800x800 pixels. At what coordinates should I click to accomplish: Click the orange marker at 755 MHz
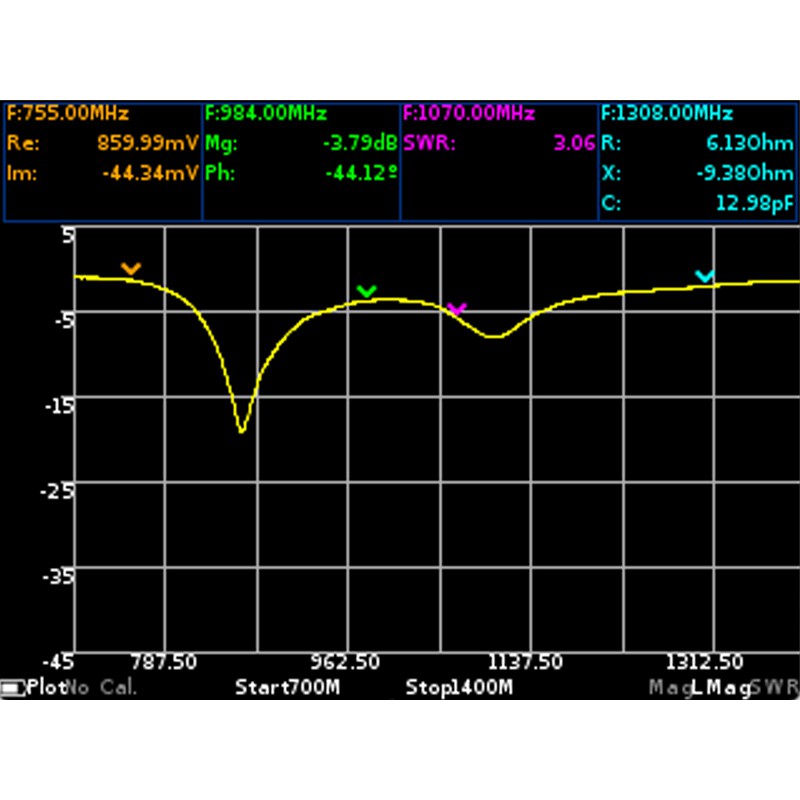pyautogui.click(x=131, y=268)
